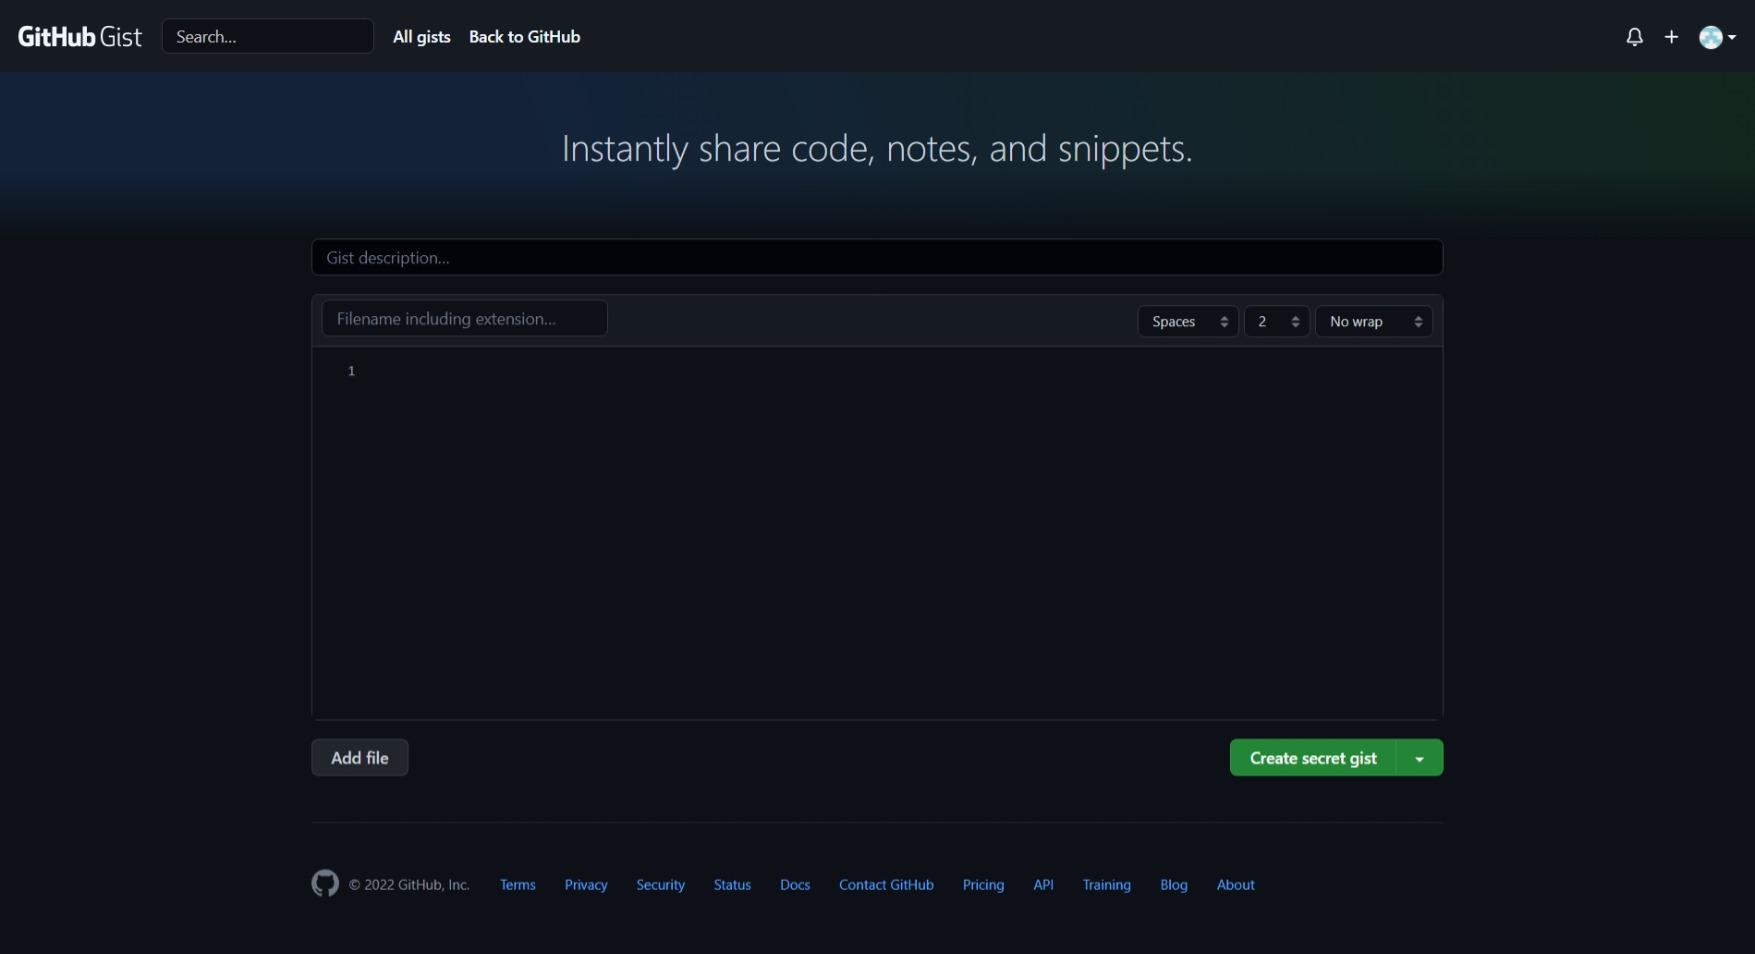Open the indent size 2 dropdown
This screenshot has width=1755, height=954.
coord(1277,321)
